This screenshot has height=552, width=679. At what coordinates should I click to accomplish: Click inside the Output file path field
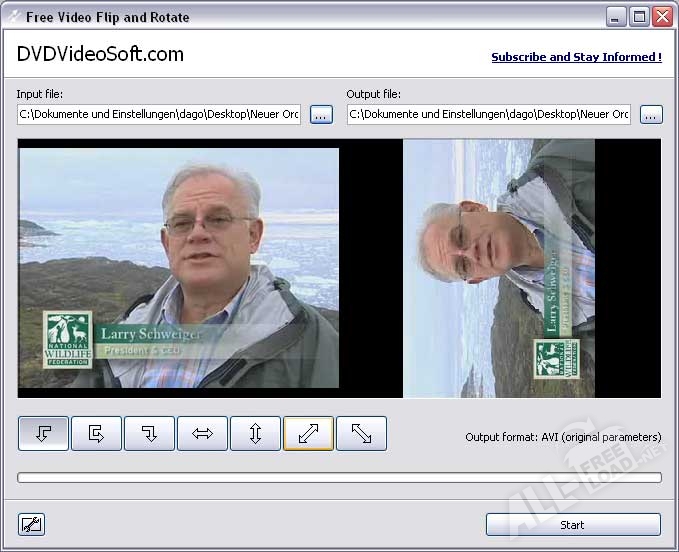[x=489, y=115]
